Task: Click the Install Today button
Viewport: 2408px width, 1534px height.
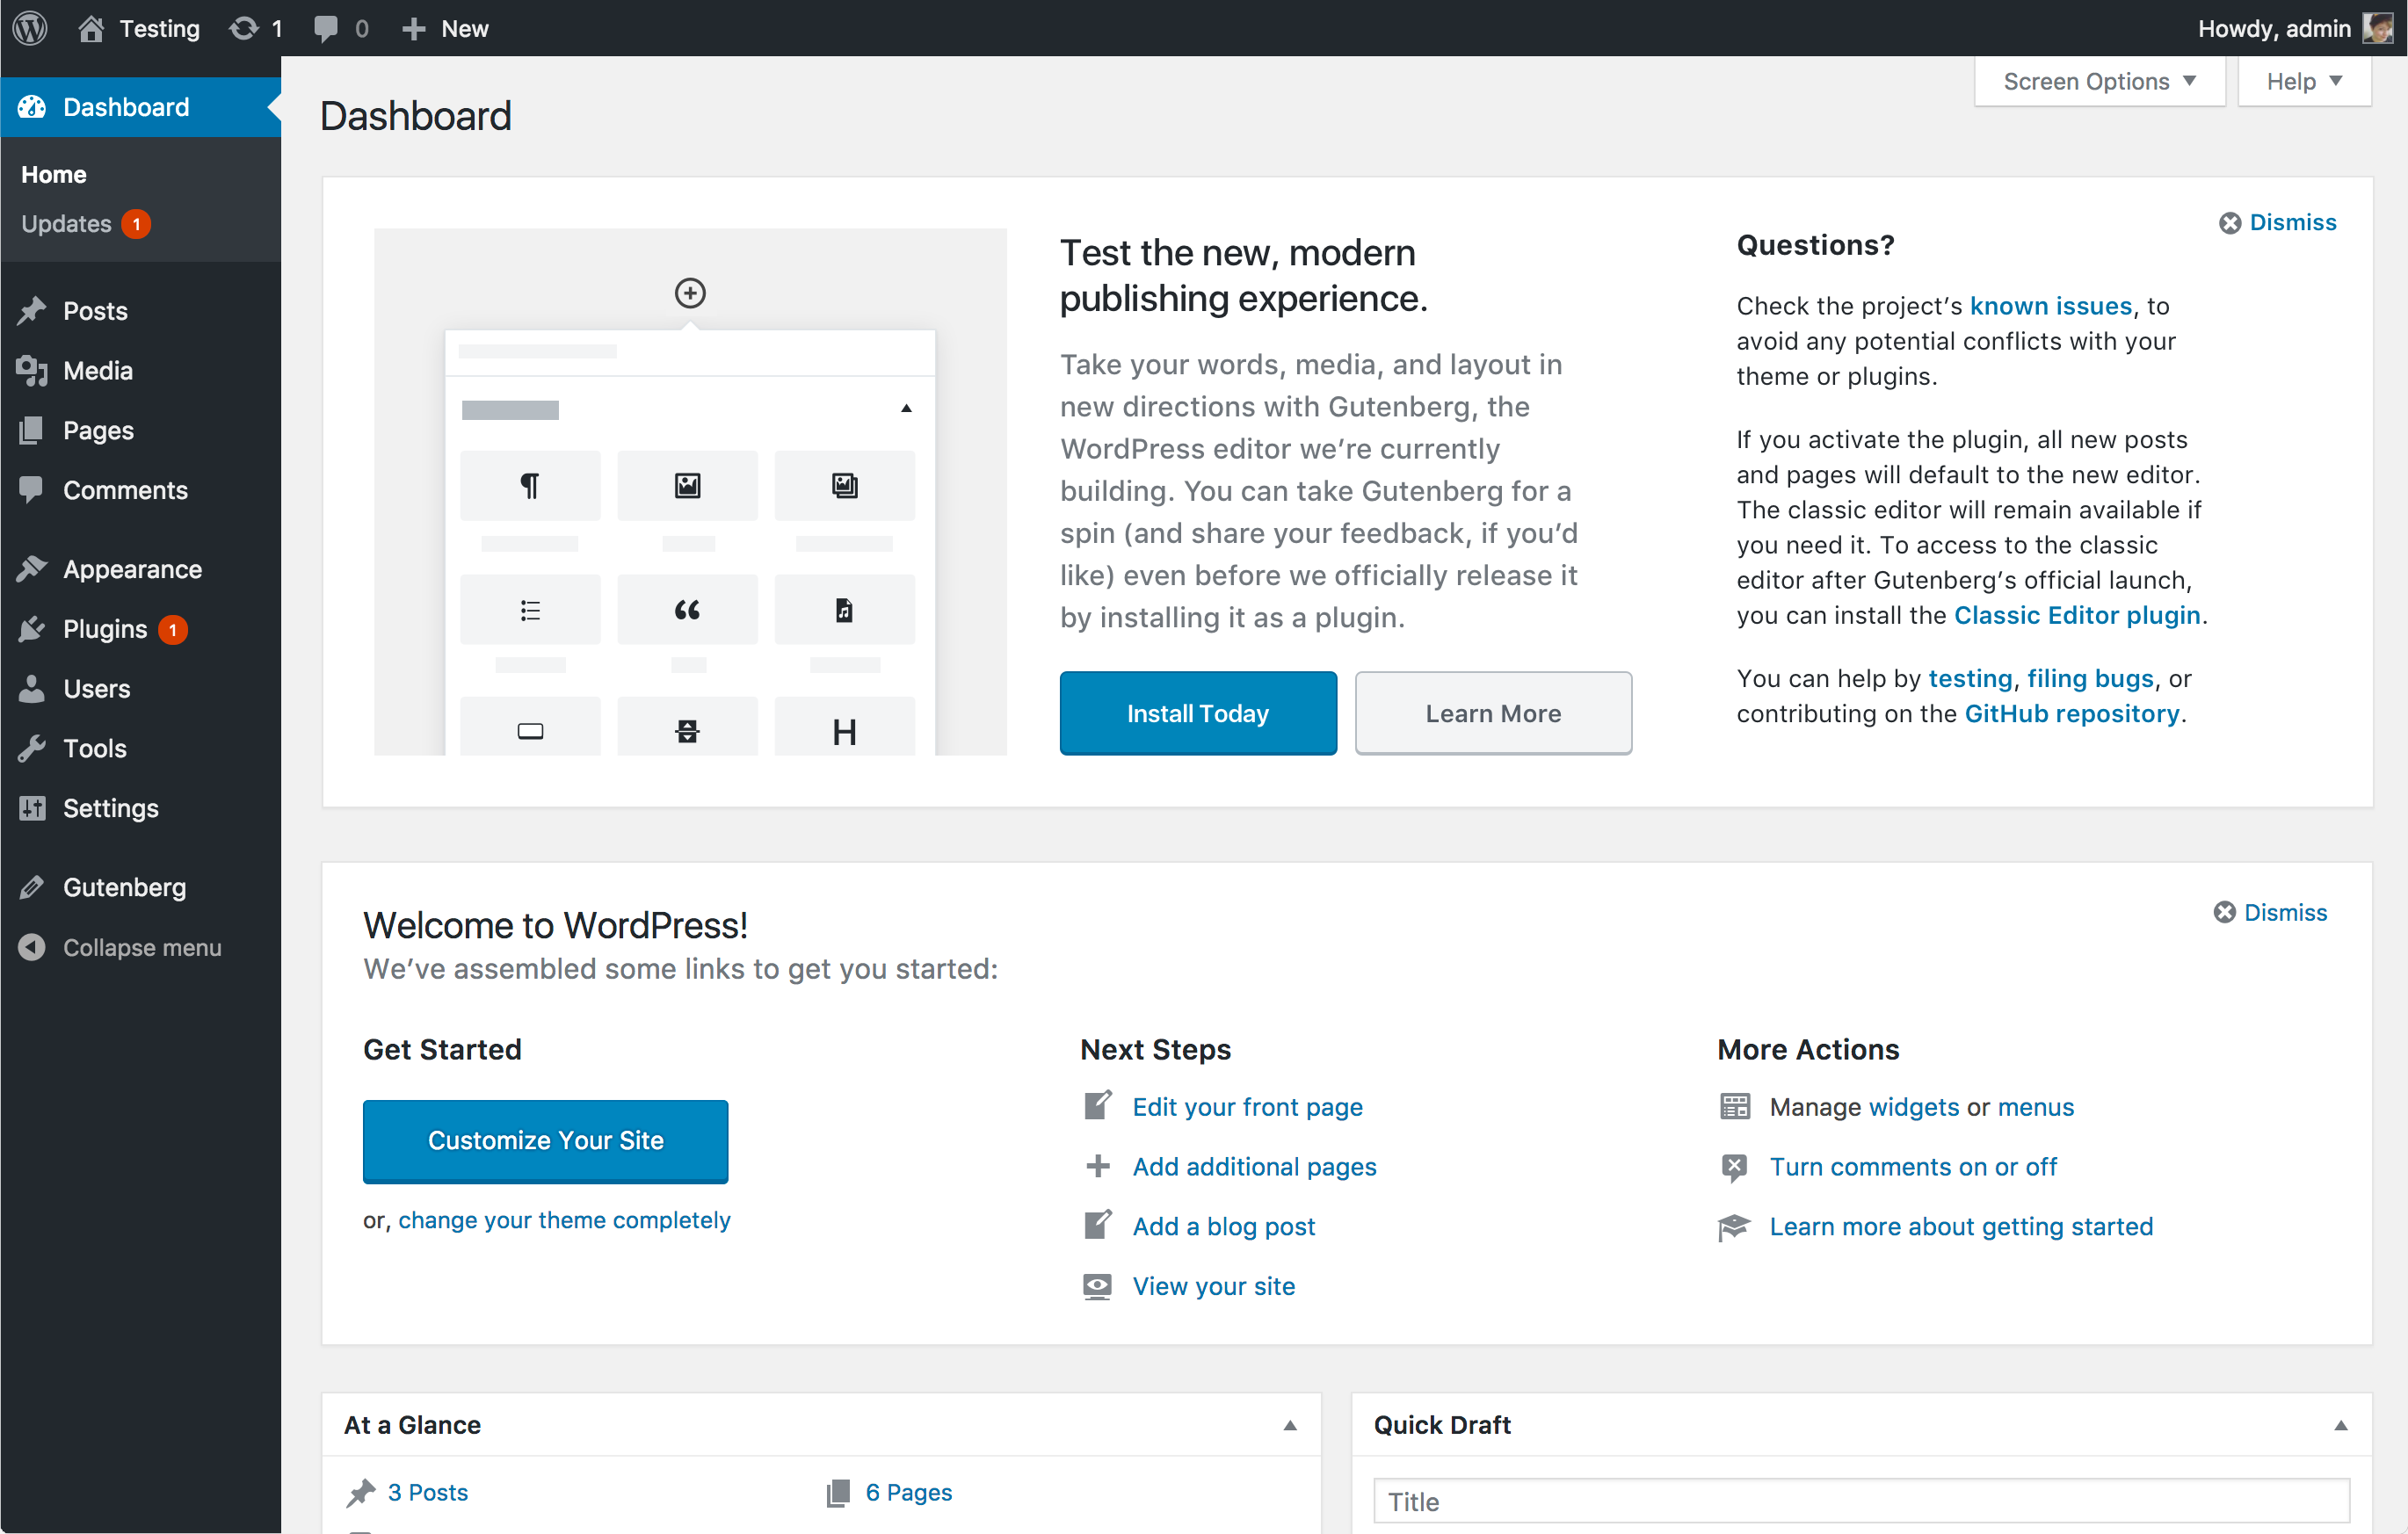Action: pos(1198,713)
